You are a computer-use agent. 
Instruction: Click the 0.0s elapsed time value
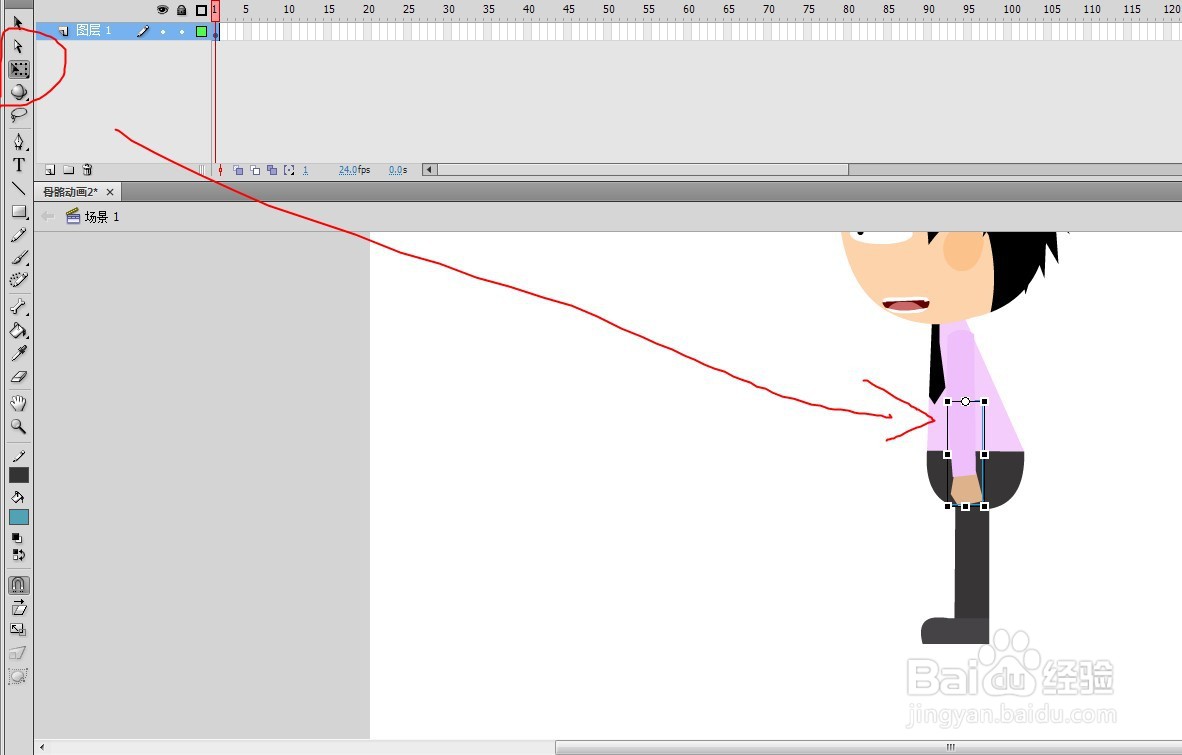point(398,170)
